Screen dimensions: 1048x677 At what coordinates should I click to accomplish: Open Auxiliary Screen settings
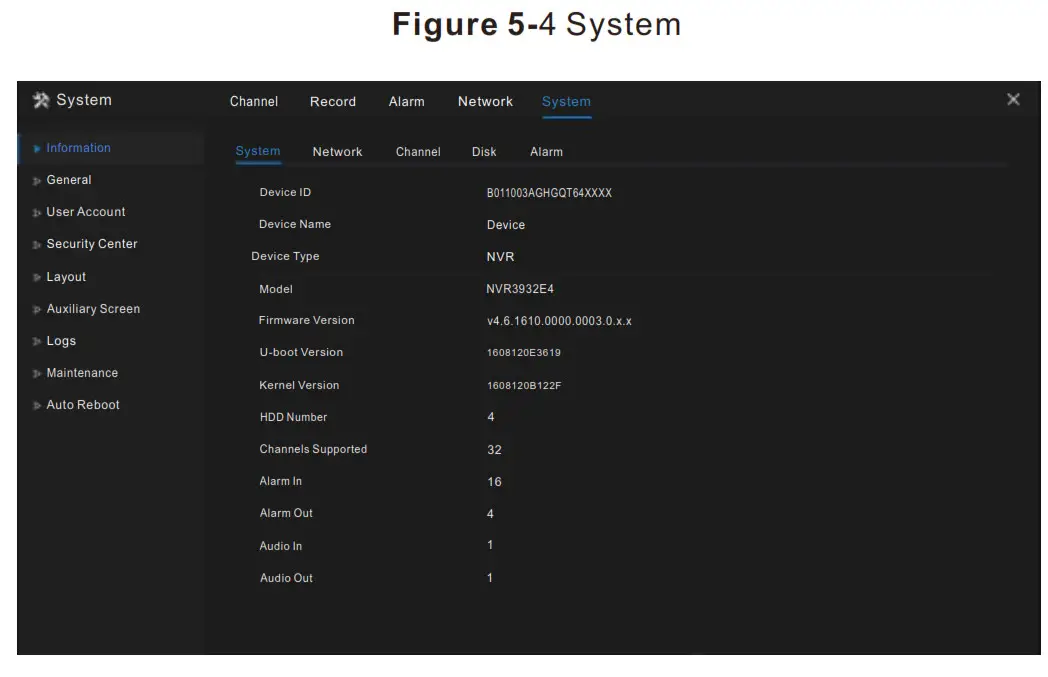coord(93,308)
